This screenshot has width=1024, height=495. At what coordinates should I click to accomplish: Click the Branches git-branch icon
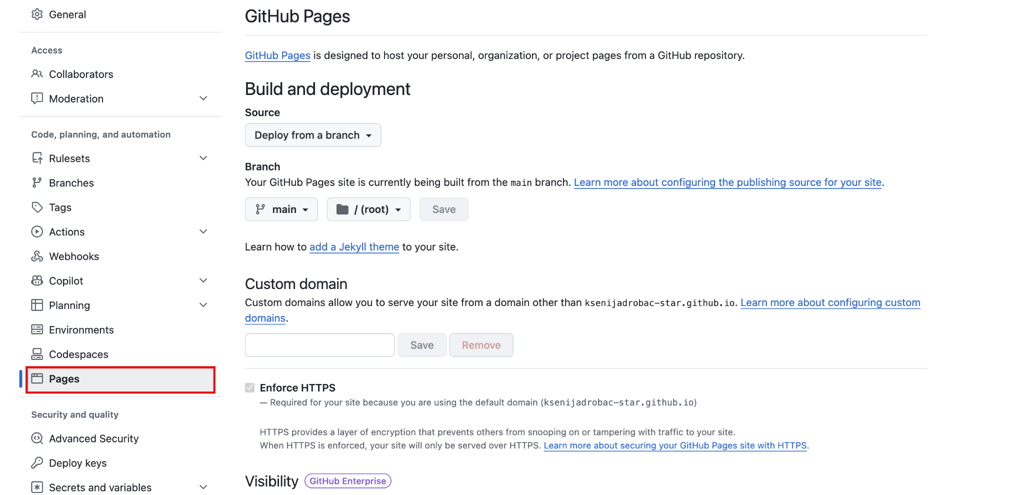click(x=37, y=183)
